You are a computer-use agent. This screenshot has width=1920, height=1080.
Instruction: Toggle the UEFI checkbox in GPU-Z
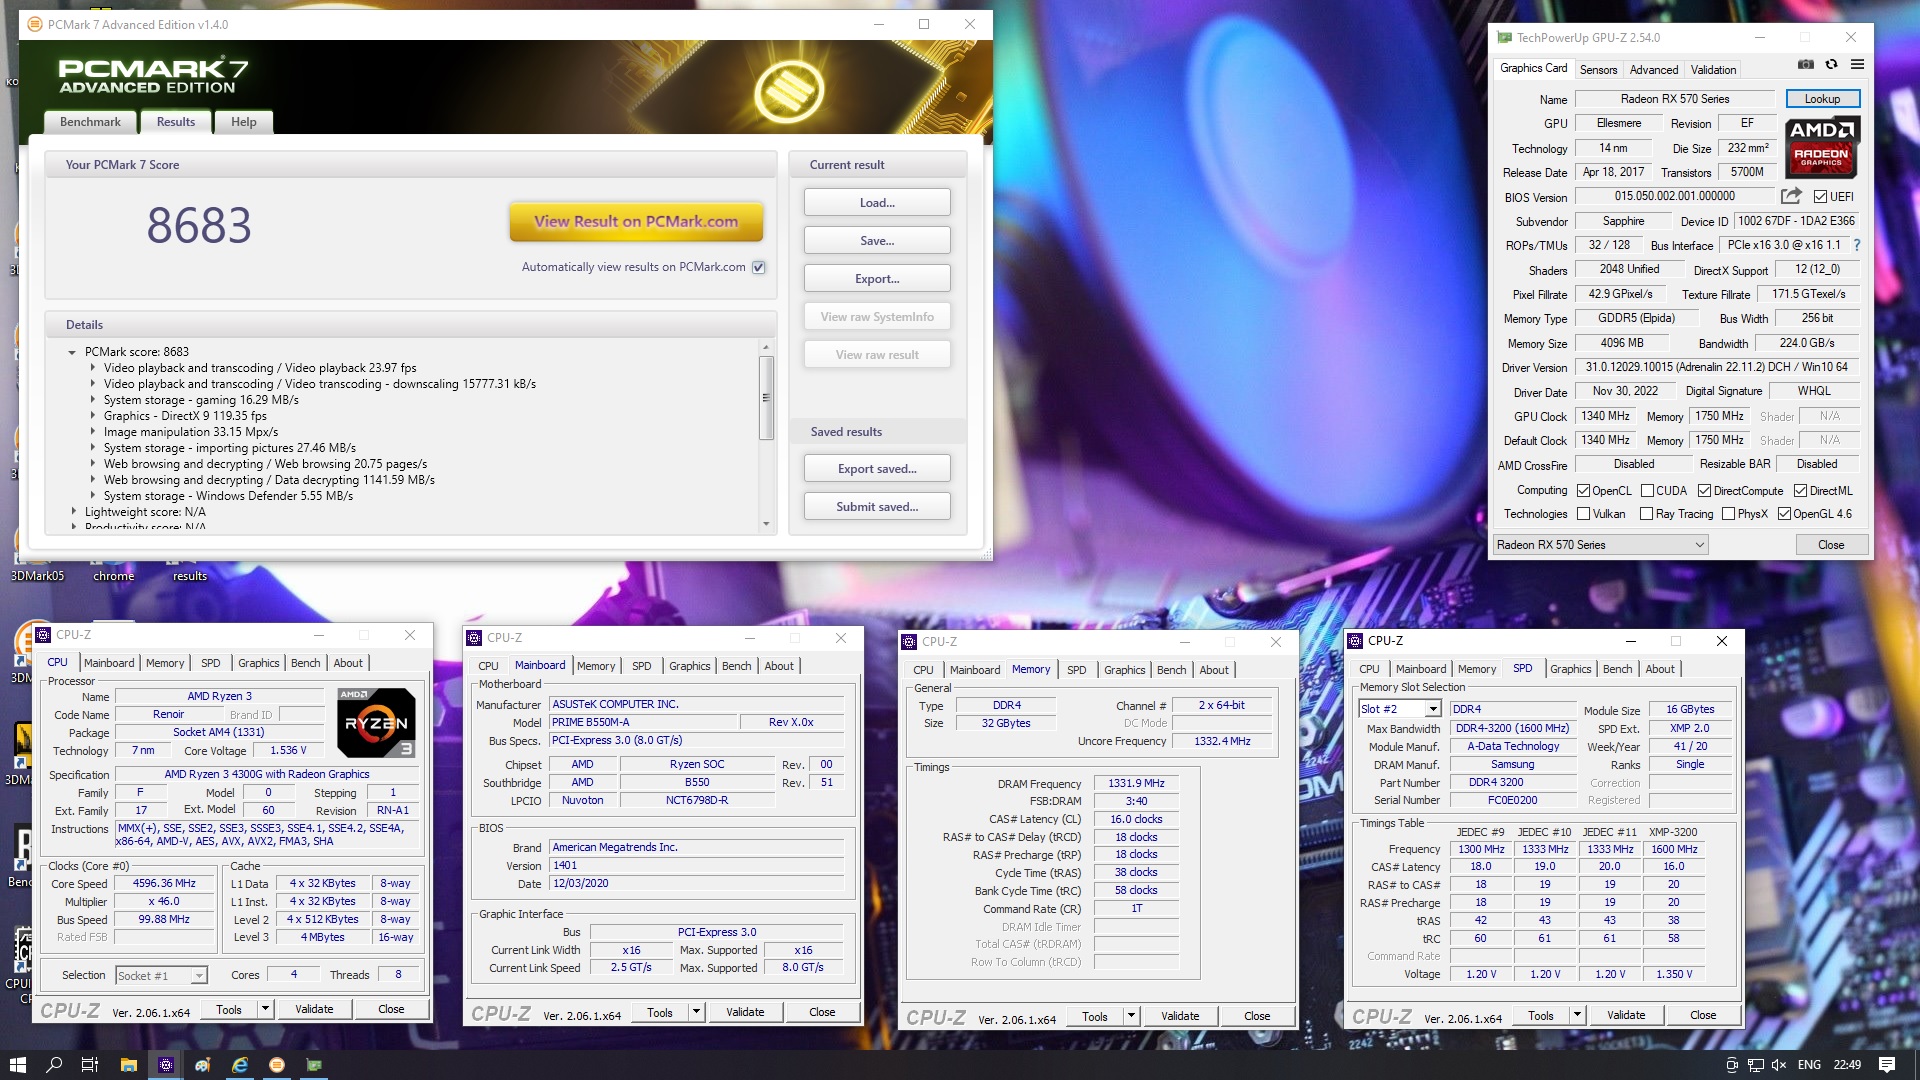tap(1820, 197)
